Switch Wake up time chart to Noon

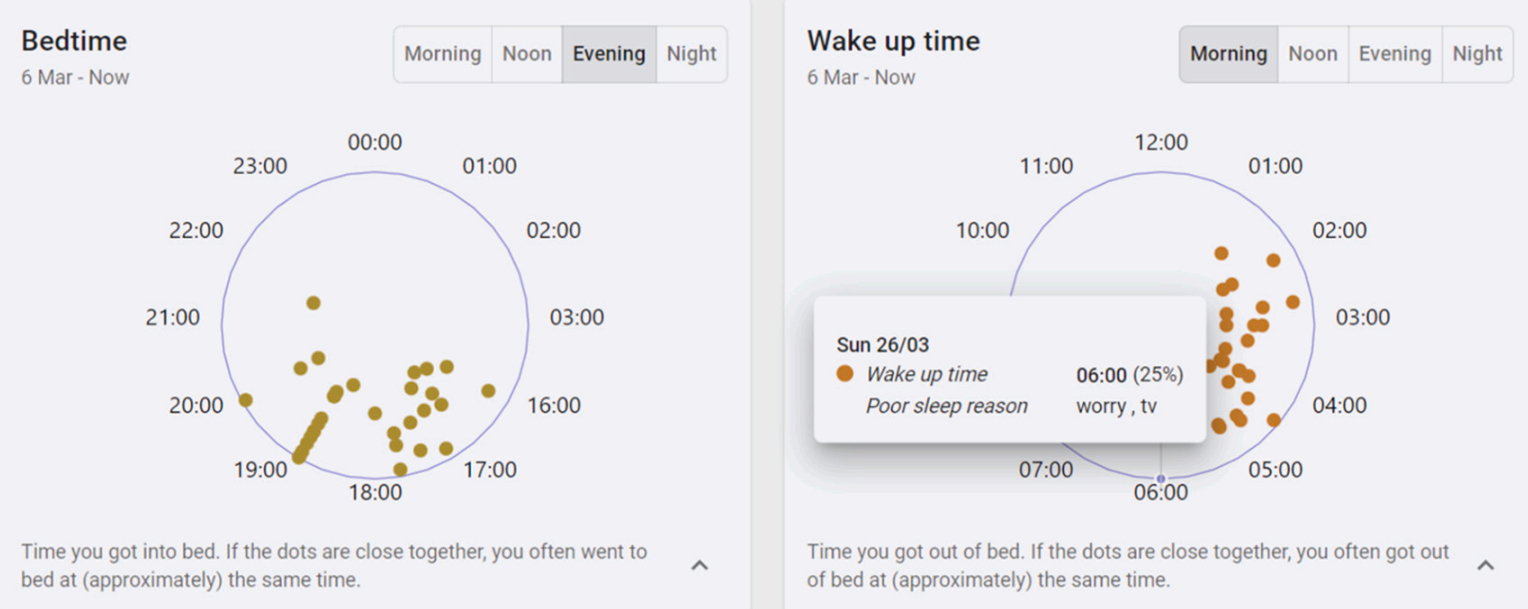pyautogui.click(x=1313, y=54)
